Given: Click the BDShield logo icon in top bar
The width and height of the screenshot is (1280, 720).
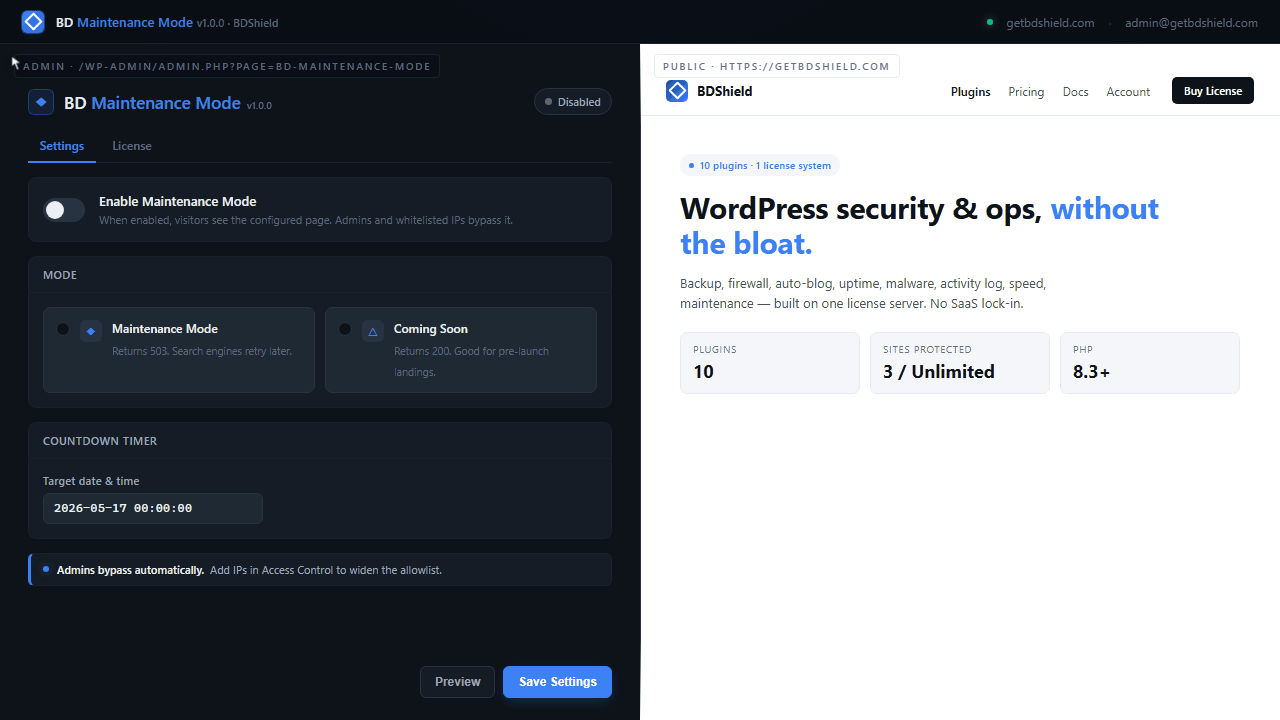Looking at the screenshot, I should [x=33, y=22].
